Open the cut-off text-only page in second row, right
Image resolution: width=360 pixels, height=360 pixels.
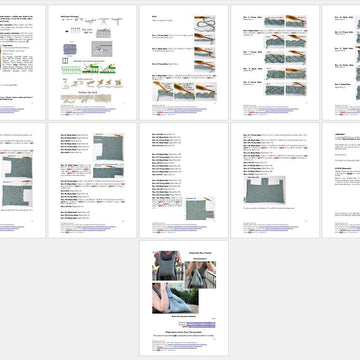[x=341, y=180]
